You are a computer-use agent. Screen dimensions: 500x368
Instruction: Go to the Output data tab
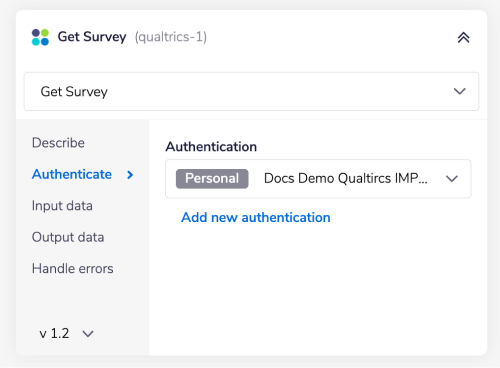68,237
